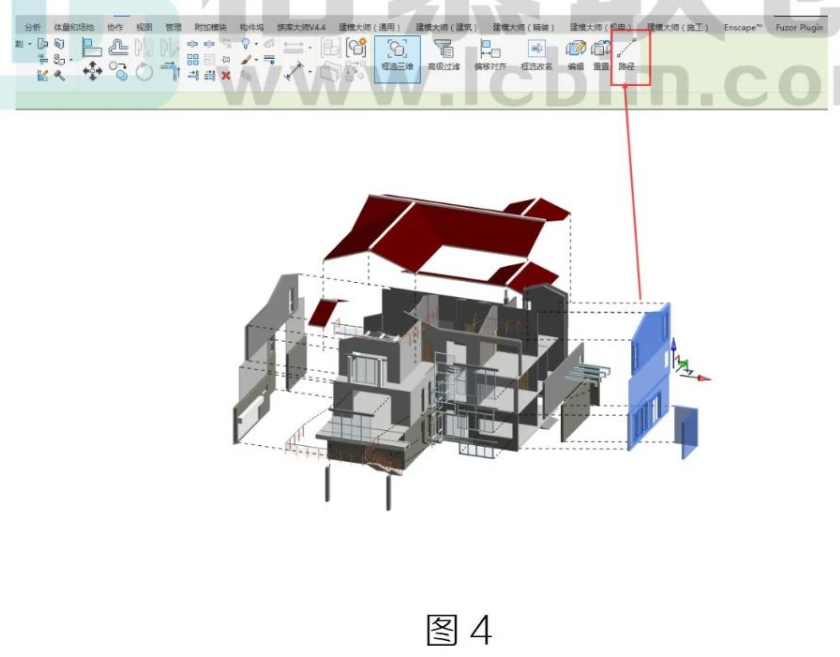Click the red horizontal displacement arrow
This screenshot has height=657, width=840.
(x=701, y=378)
